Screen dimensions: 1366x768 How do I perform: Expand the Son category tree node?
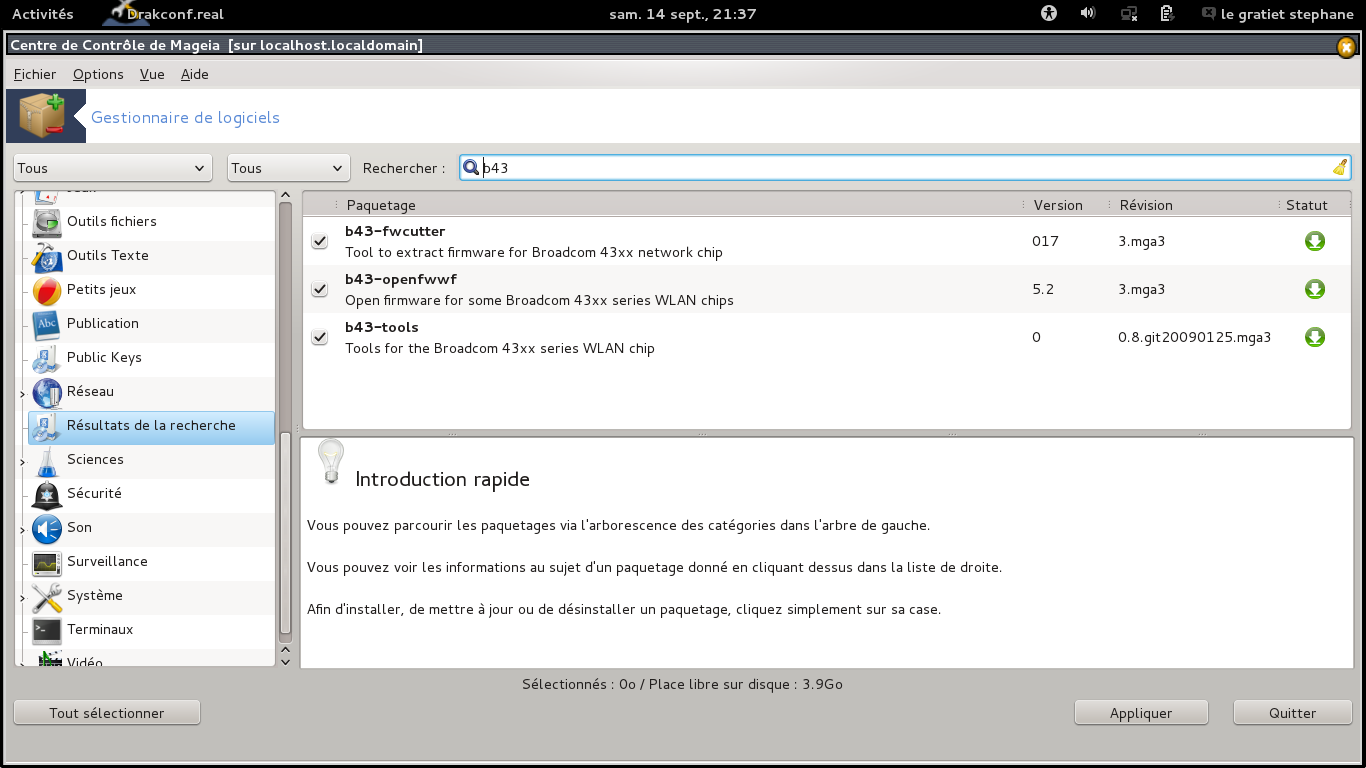pyautogui.click(x=22, y=530)
